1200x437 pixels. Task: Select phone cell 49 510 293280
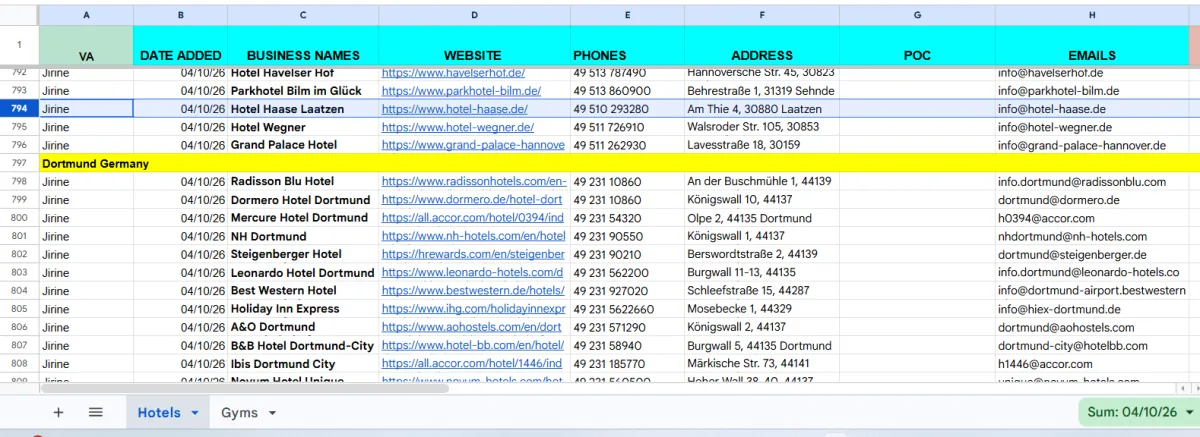tap(627, 109)
